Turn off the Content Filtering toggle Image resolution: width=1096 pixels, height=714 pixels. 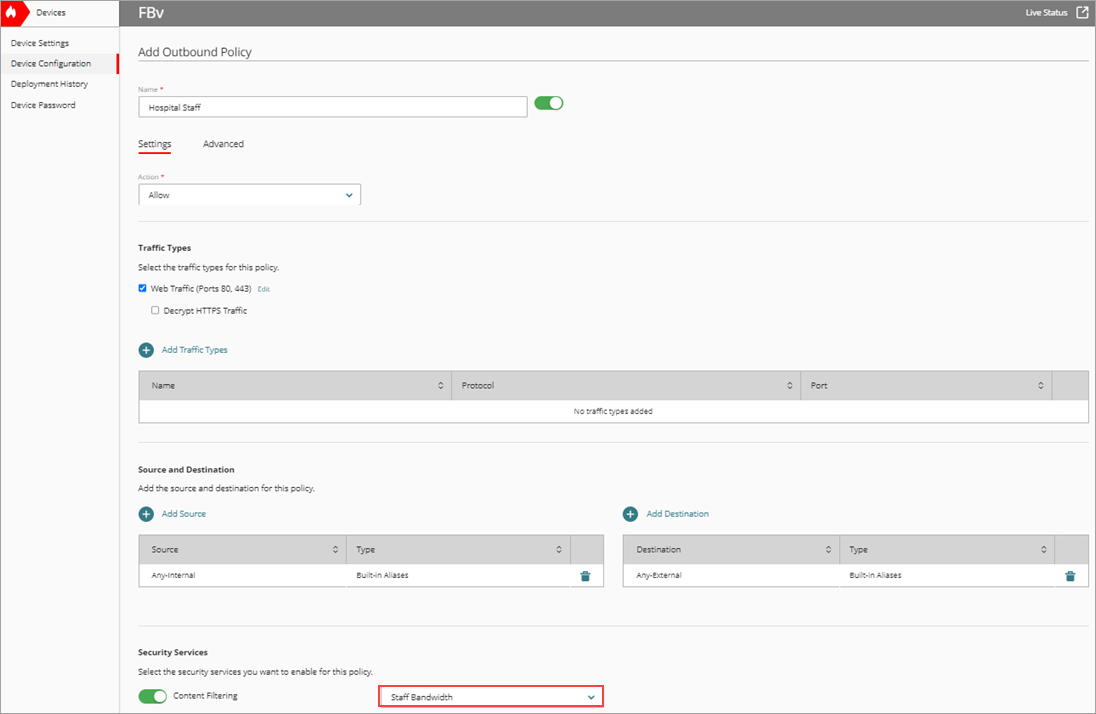(152, 696)
